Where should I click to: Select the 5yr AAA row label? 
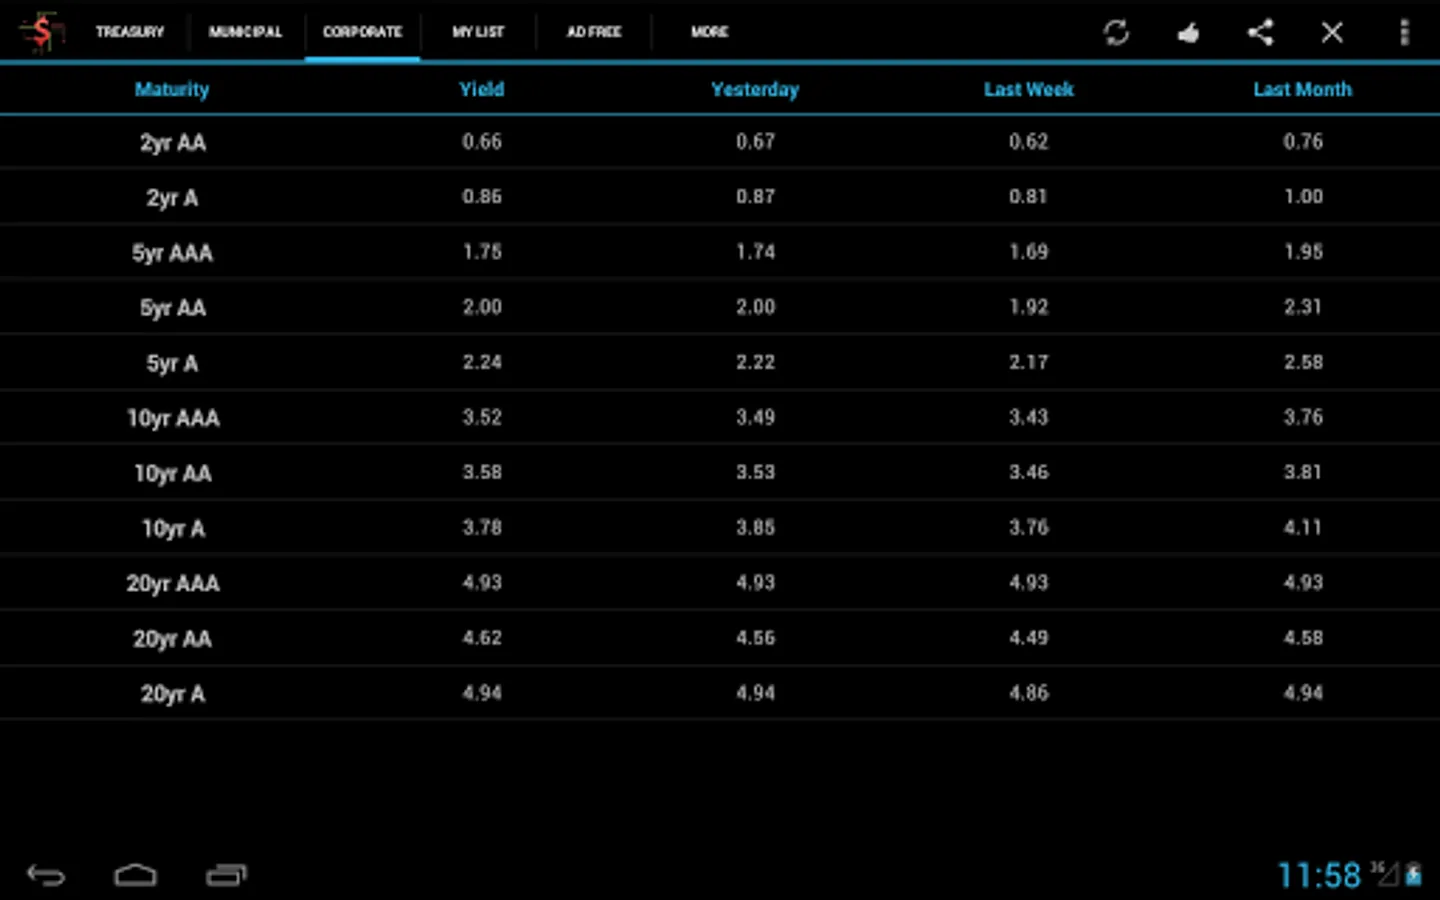(172, 253)
